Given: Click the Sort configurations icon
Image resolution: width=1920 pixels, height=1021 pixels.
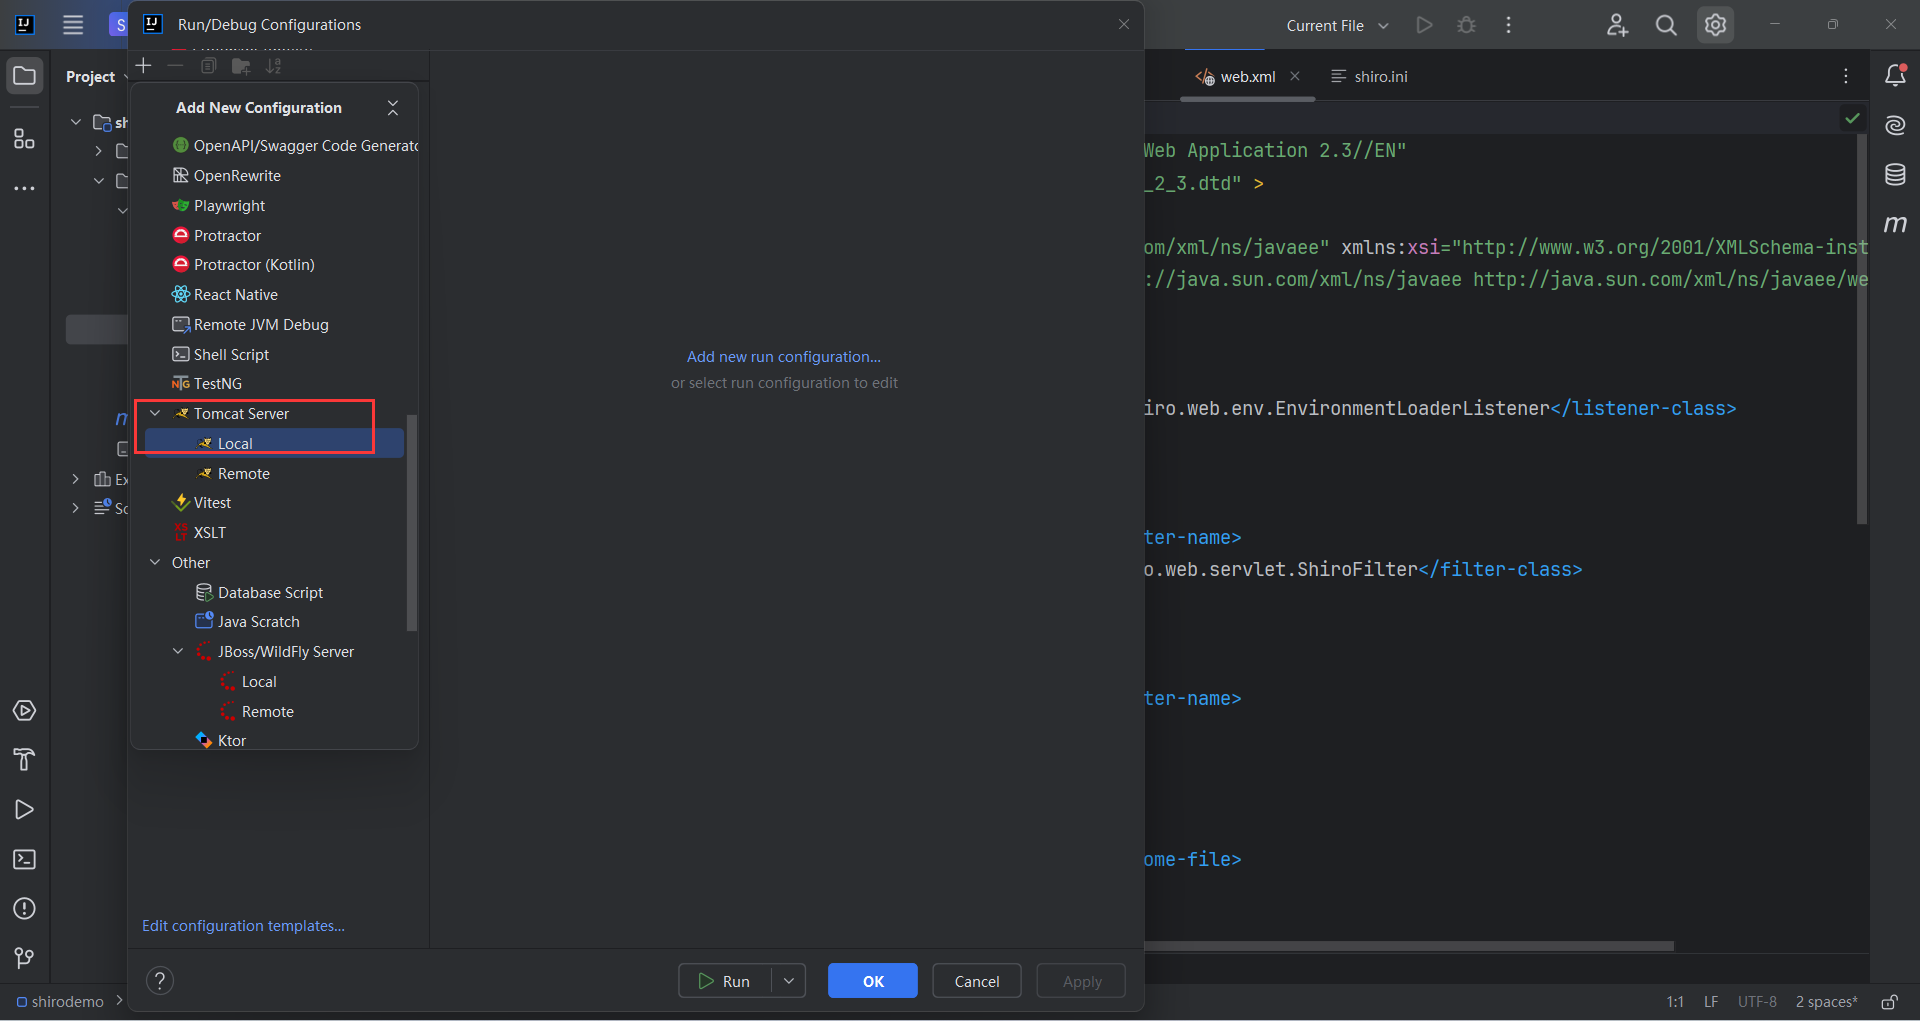Looking at the screenshot, I should pos(274,66).
